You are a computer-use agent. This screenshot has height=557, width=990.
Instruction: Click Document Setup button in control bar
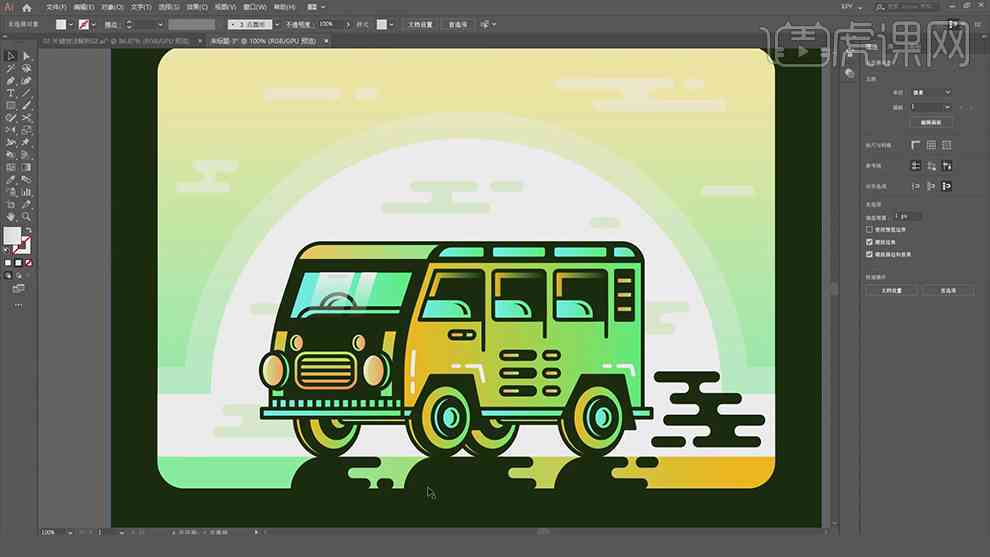pos(420,25)
